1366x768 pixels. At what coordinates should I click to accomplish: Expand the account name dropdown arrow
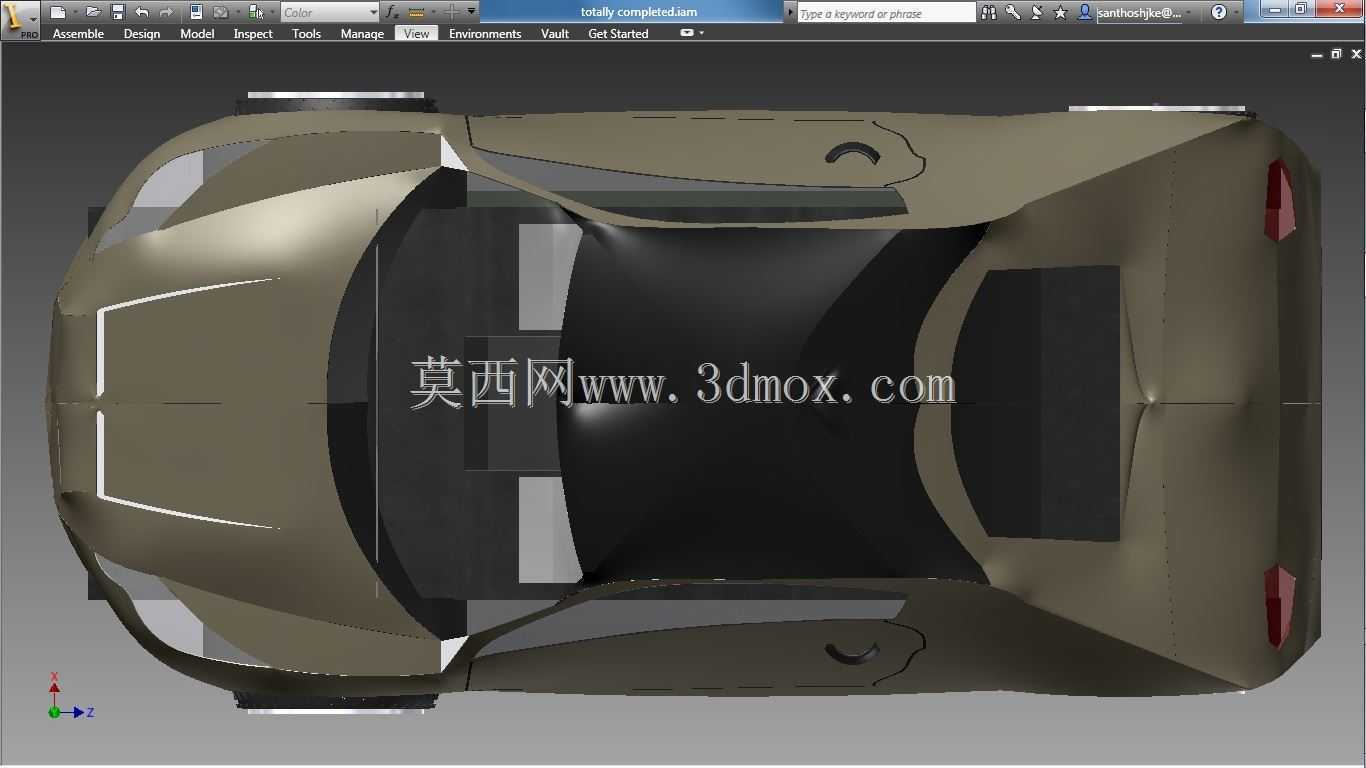coord(1189,13)
